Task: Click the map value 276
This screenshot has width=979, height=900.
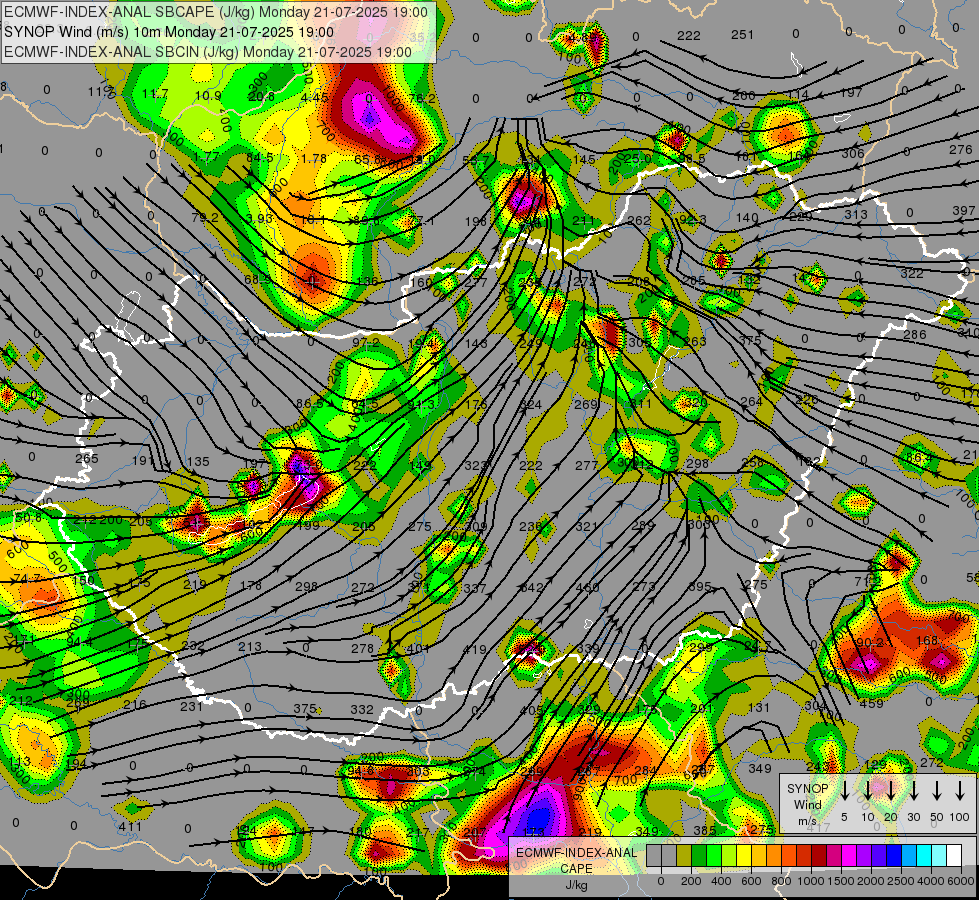Action: click(961, 149)
